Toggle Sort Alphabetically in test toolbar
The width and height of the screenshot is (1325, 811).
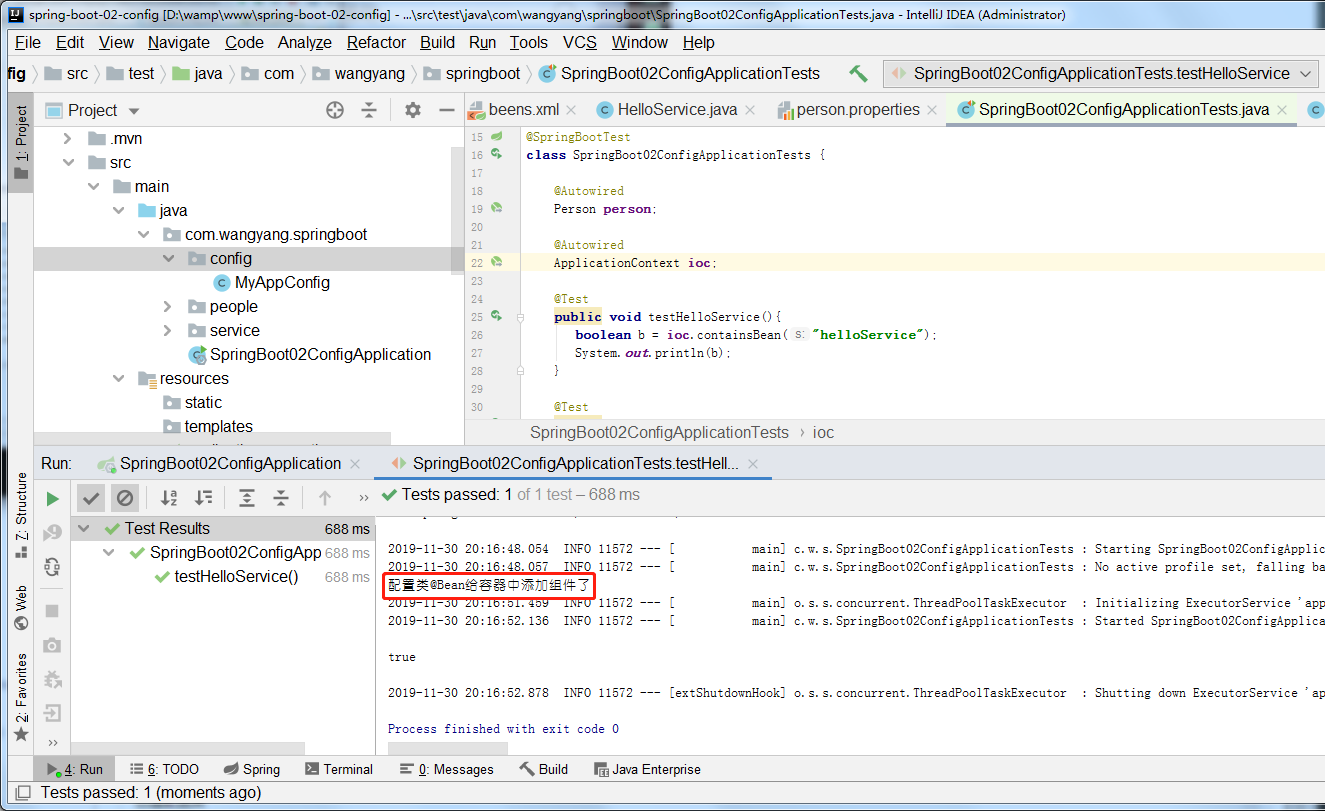pos(169,497)
